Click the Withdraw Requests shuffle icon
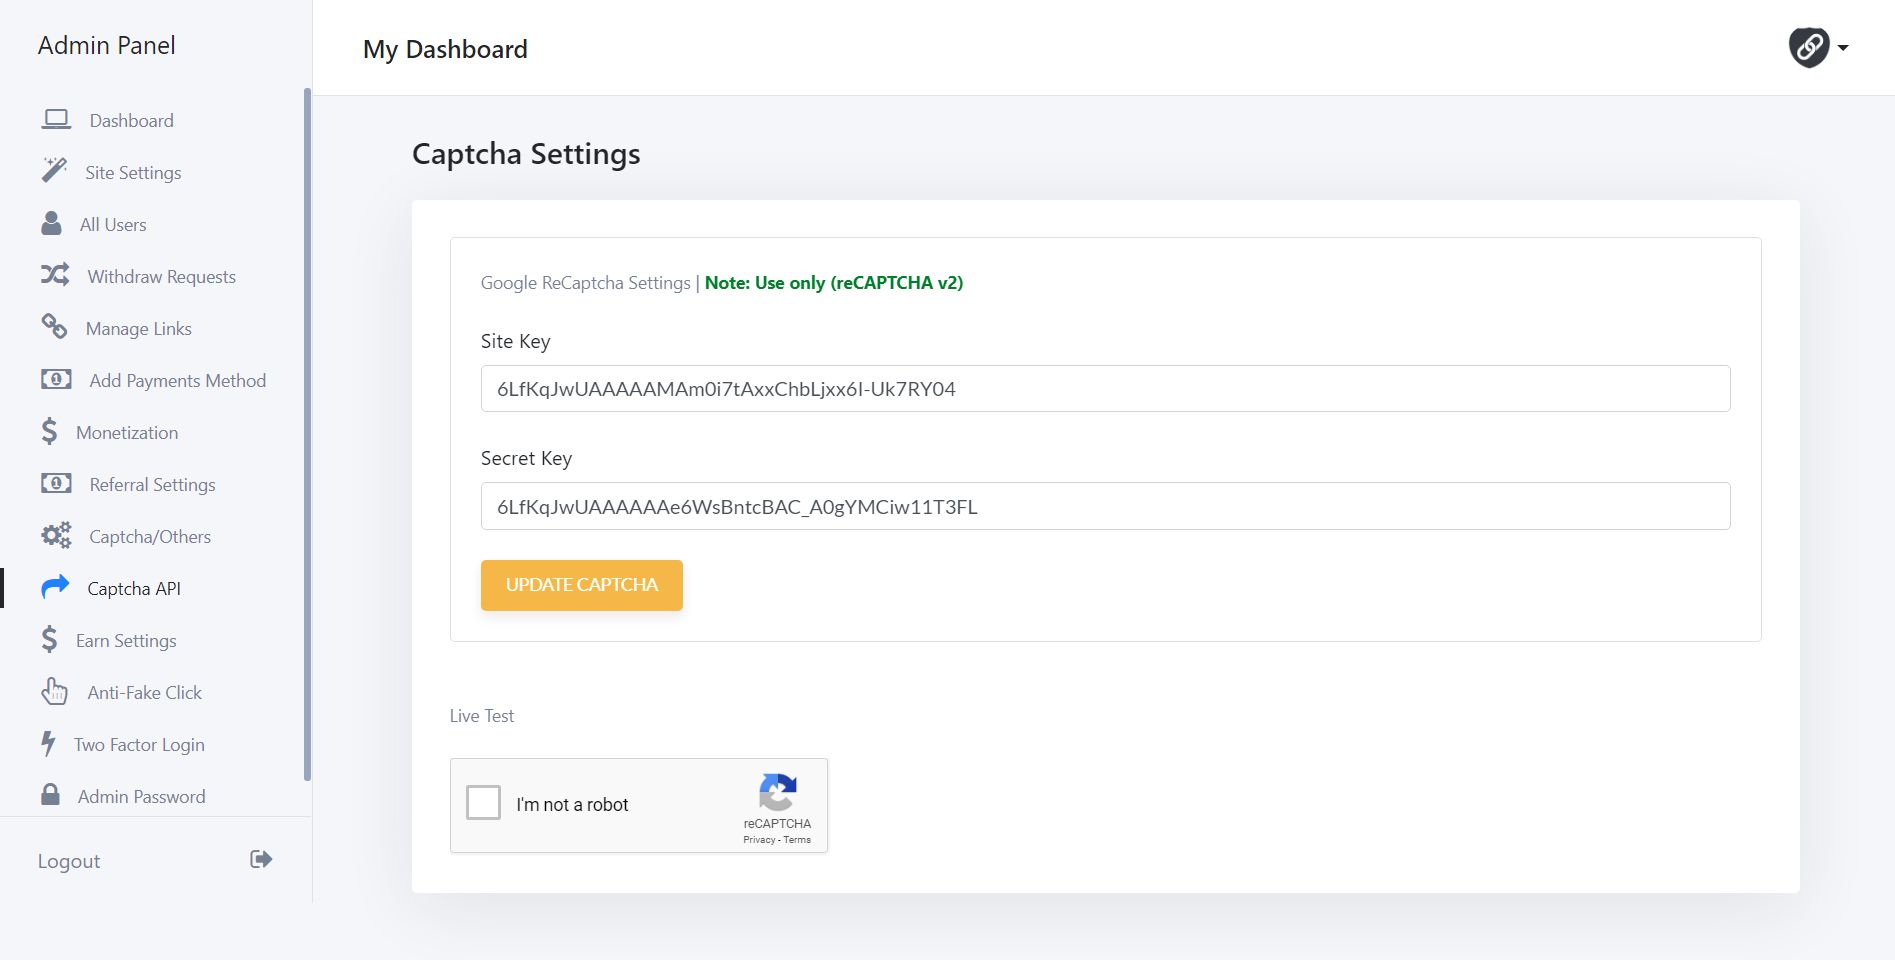 pos(55,275)
